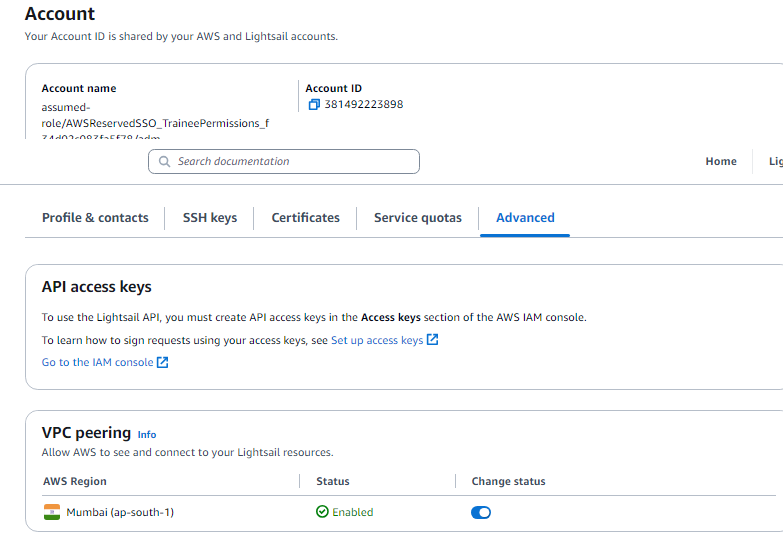Click the API access keys heading
Screen dimensions: 783x542
(96, 287)
